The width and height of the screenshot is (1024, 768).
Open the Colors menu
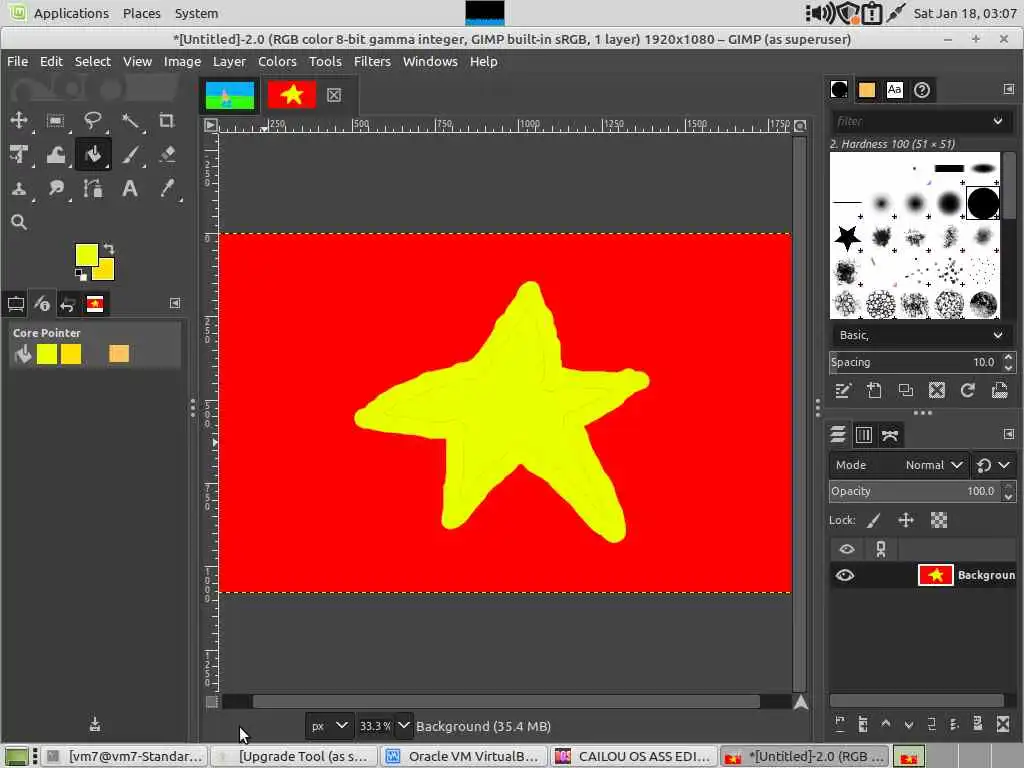click(277, 61)
